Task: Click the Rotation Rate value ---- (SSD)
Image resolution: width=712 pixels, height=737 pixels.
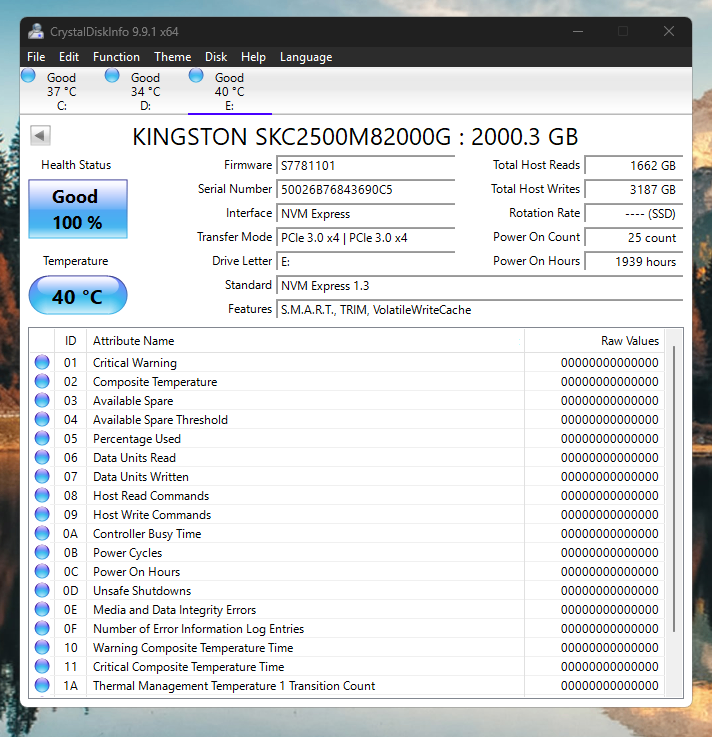Action: tap(634, 213)
